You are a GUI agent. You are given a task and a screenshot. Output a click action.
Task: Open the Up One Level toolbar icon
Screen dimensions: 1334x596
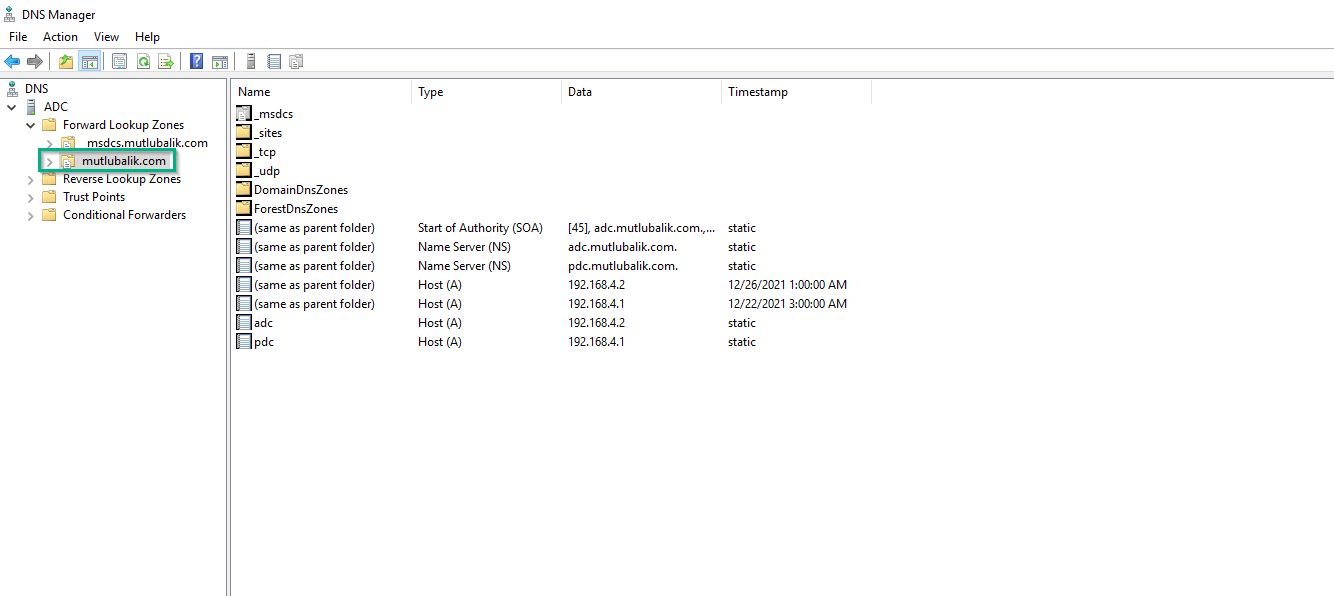click(65, 61)
